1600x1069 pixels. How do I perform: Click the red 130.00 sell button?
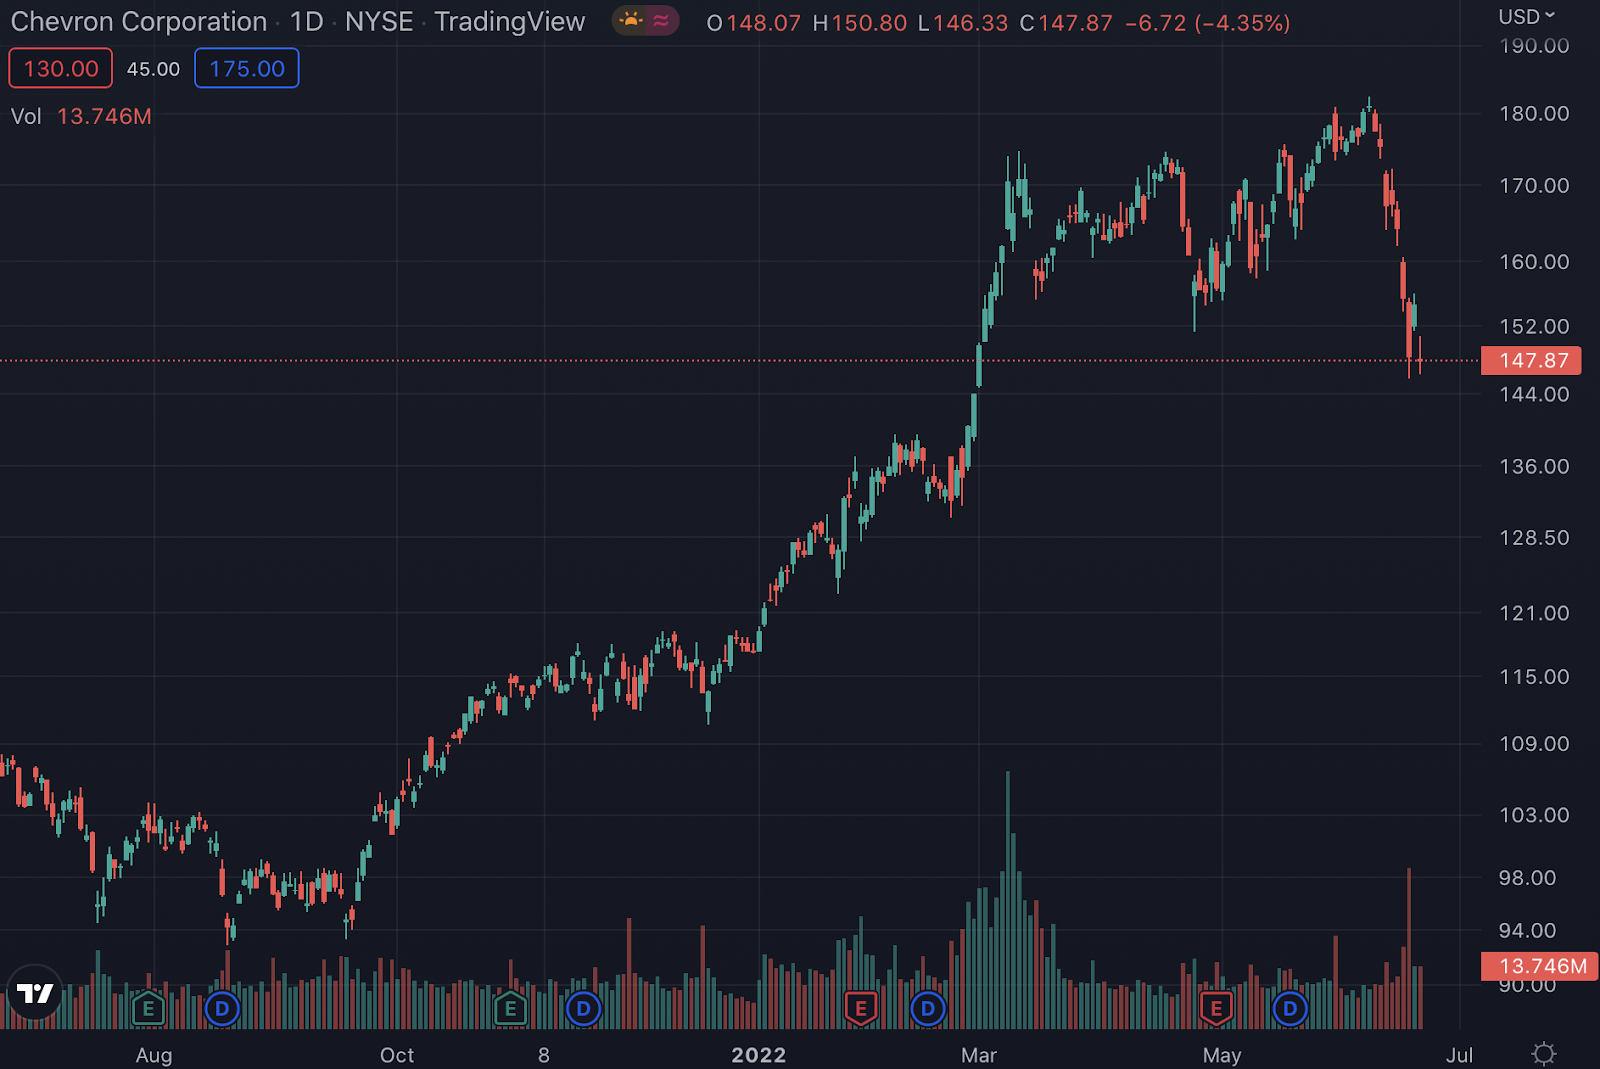(61, 68)
